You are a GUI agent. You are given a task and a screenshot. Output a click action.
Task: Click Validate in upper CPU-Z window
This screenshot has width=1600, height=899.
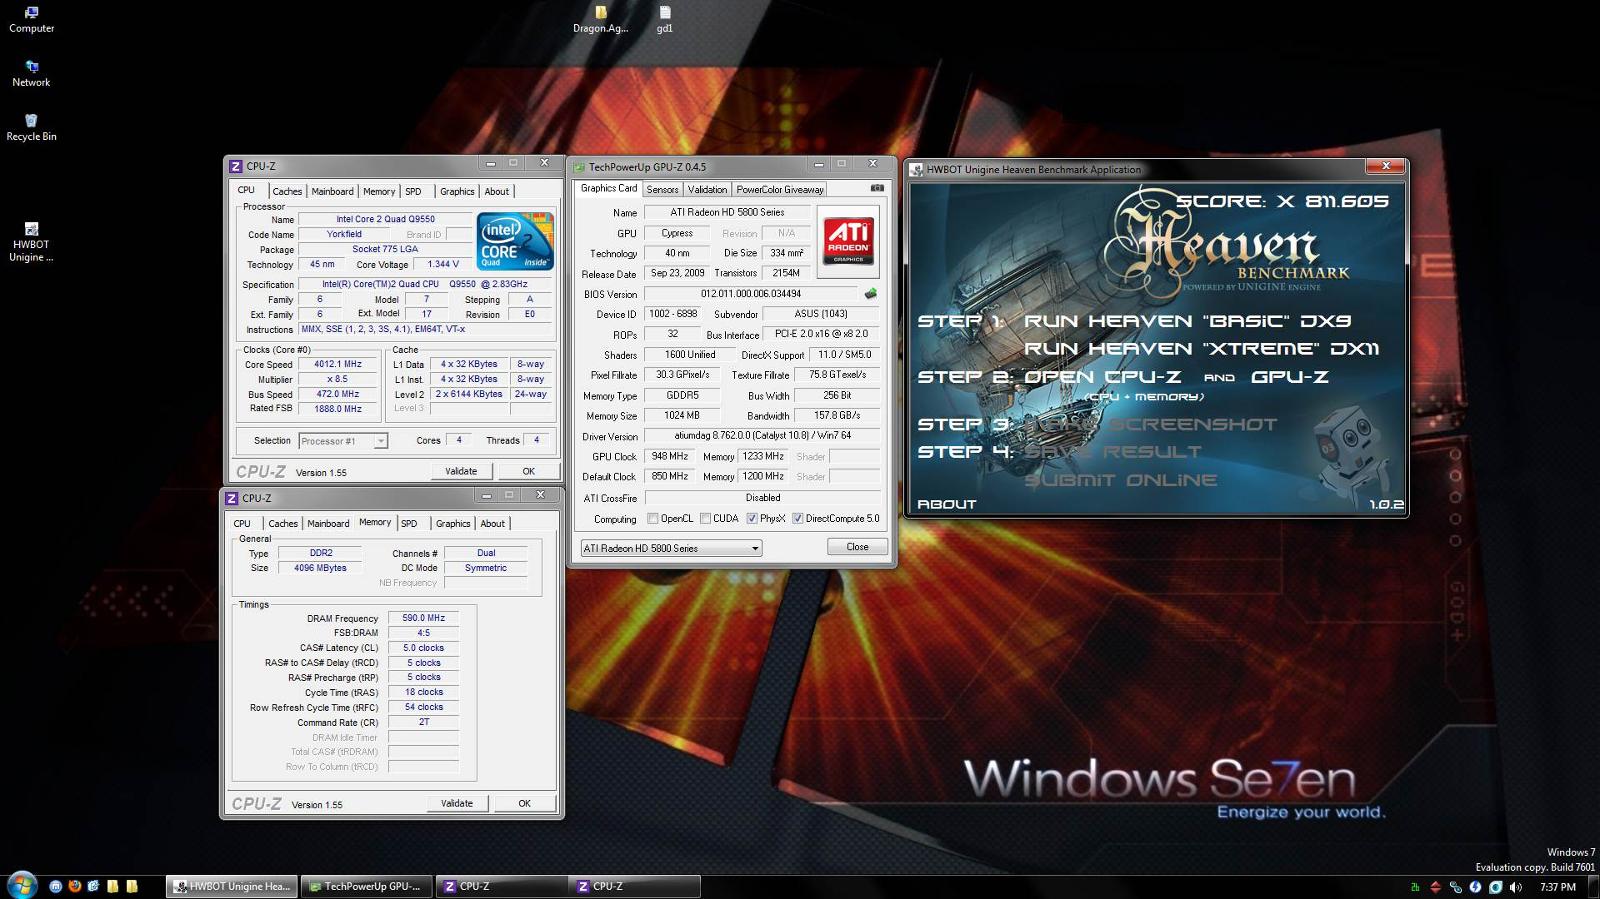[x=461, y=471]
